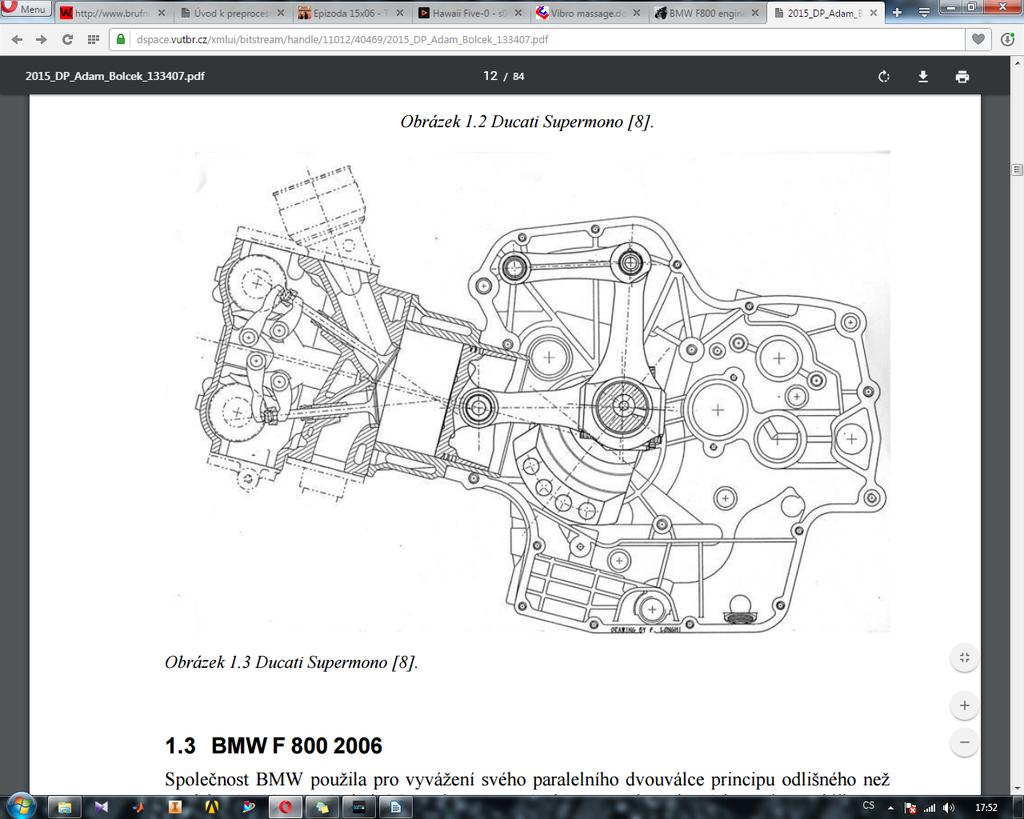Switch to the 'Úvod k preproces' tab
This screenshot has height=819, width=1024.
tap(233, 13)
